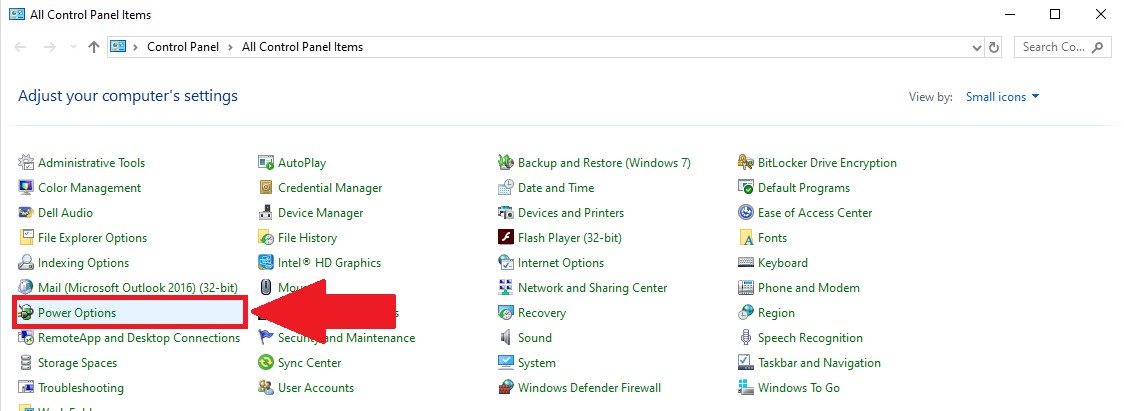Expand the address bar history dropdown arrow

(977, 47)
